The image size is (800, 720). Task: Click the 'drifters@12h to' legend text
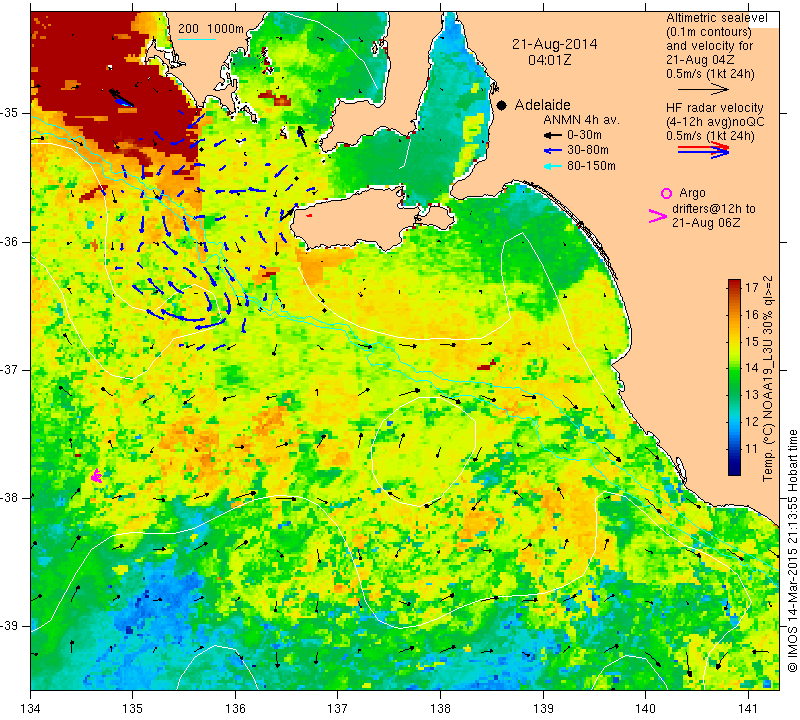tap(714, 209)
